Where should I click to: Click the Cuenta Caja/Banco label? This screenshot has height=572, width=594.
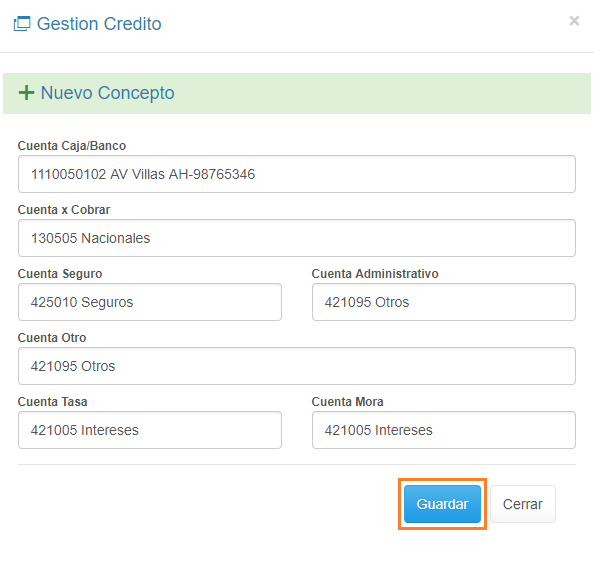72,146
